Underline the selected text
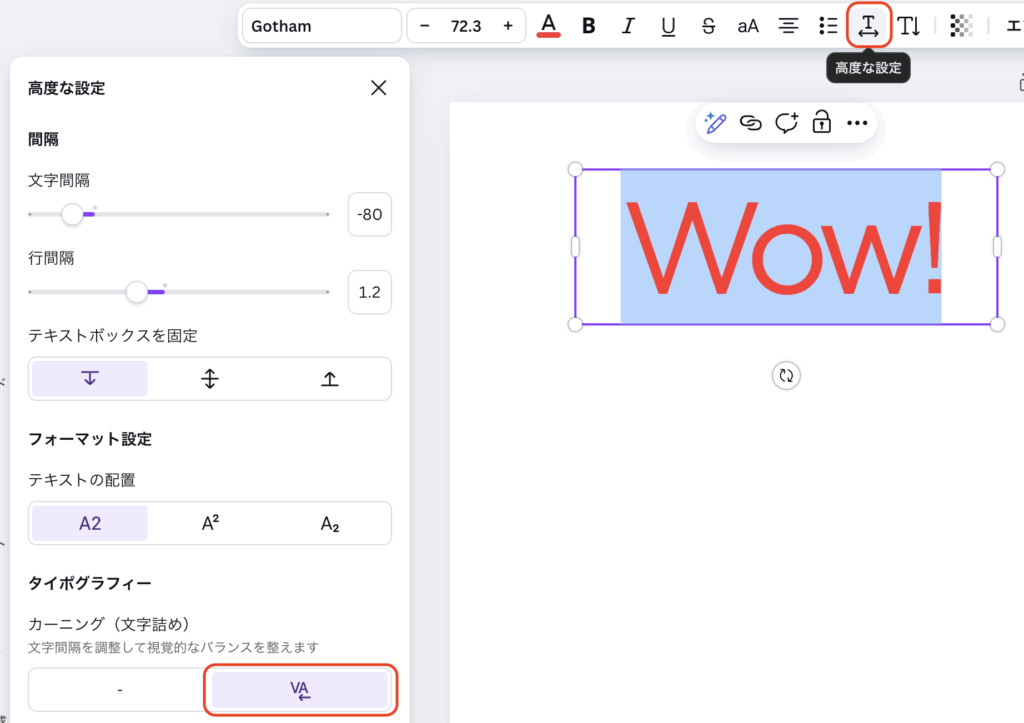 pos(668,26)
